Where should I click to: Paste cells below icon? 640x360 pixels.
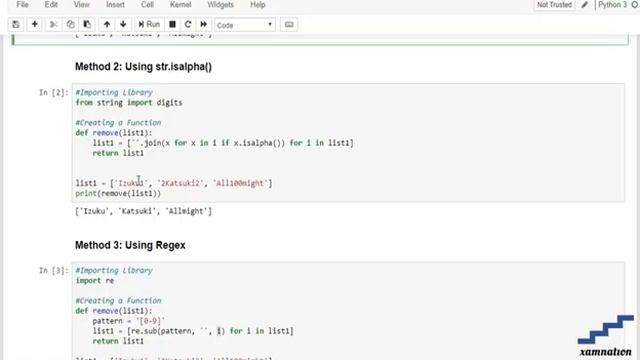(x=87, y=24)
